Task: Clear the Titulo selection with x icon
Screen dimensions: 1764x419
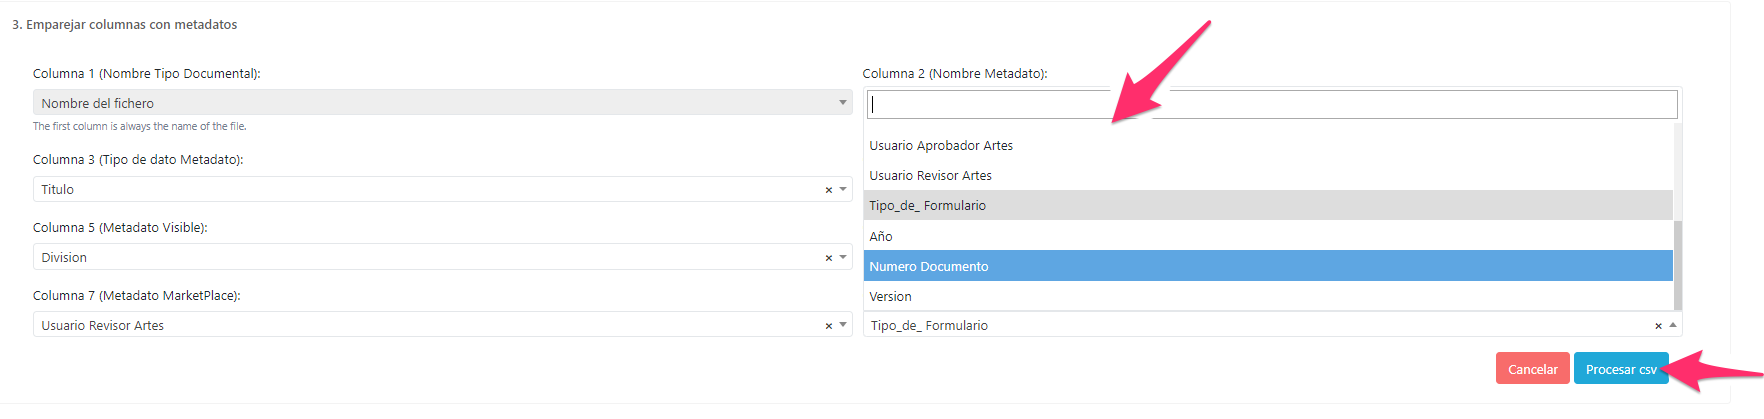Action: click(x=828, y=190)
